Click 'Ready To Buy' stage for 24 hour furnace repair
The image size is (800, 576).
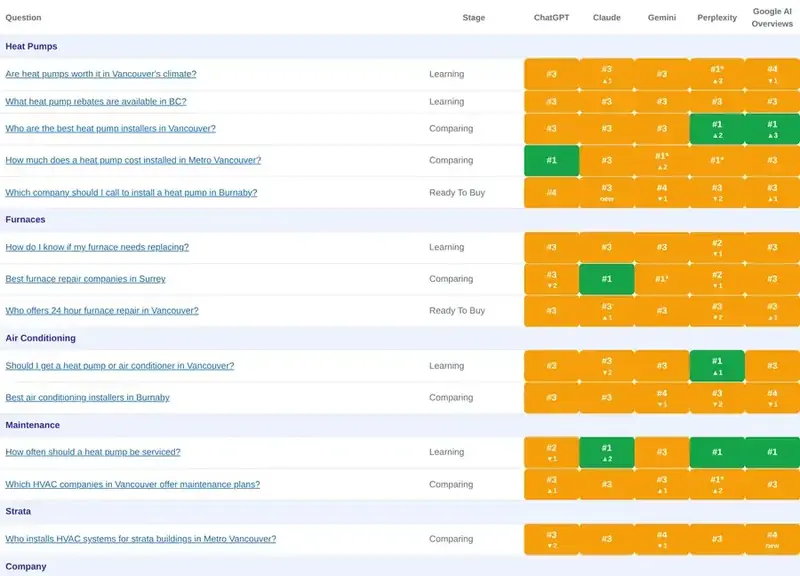[x=457, y=311]
